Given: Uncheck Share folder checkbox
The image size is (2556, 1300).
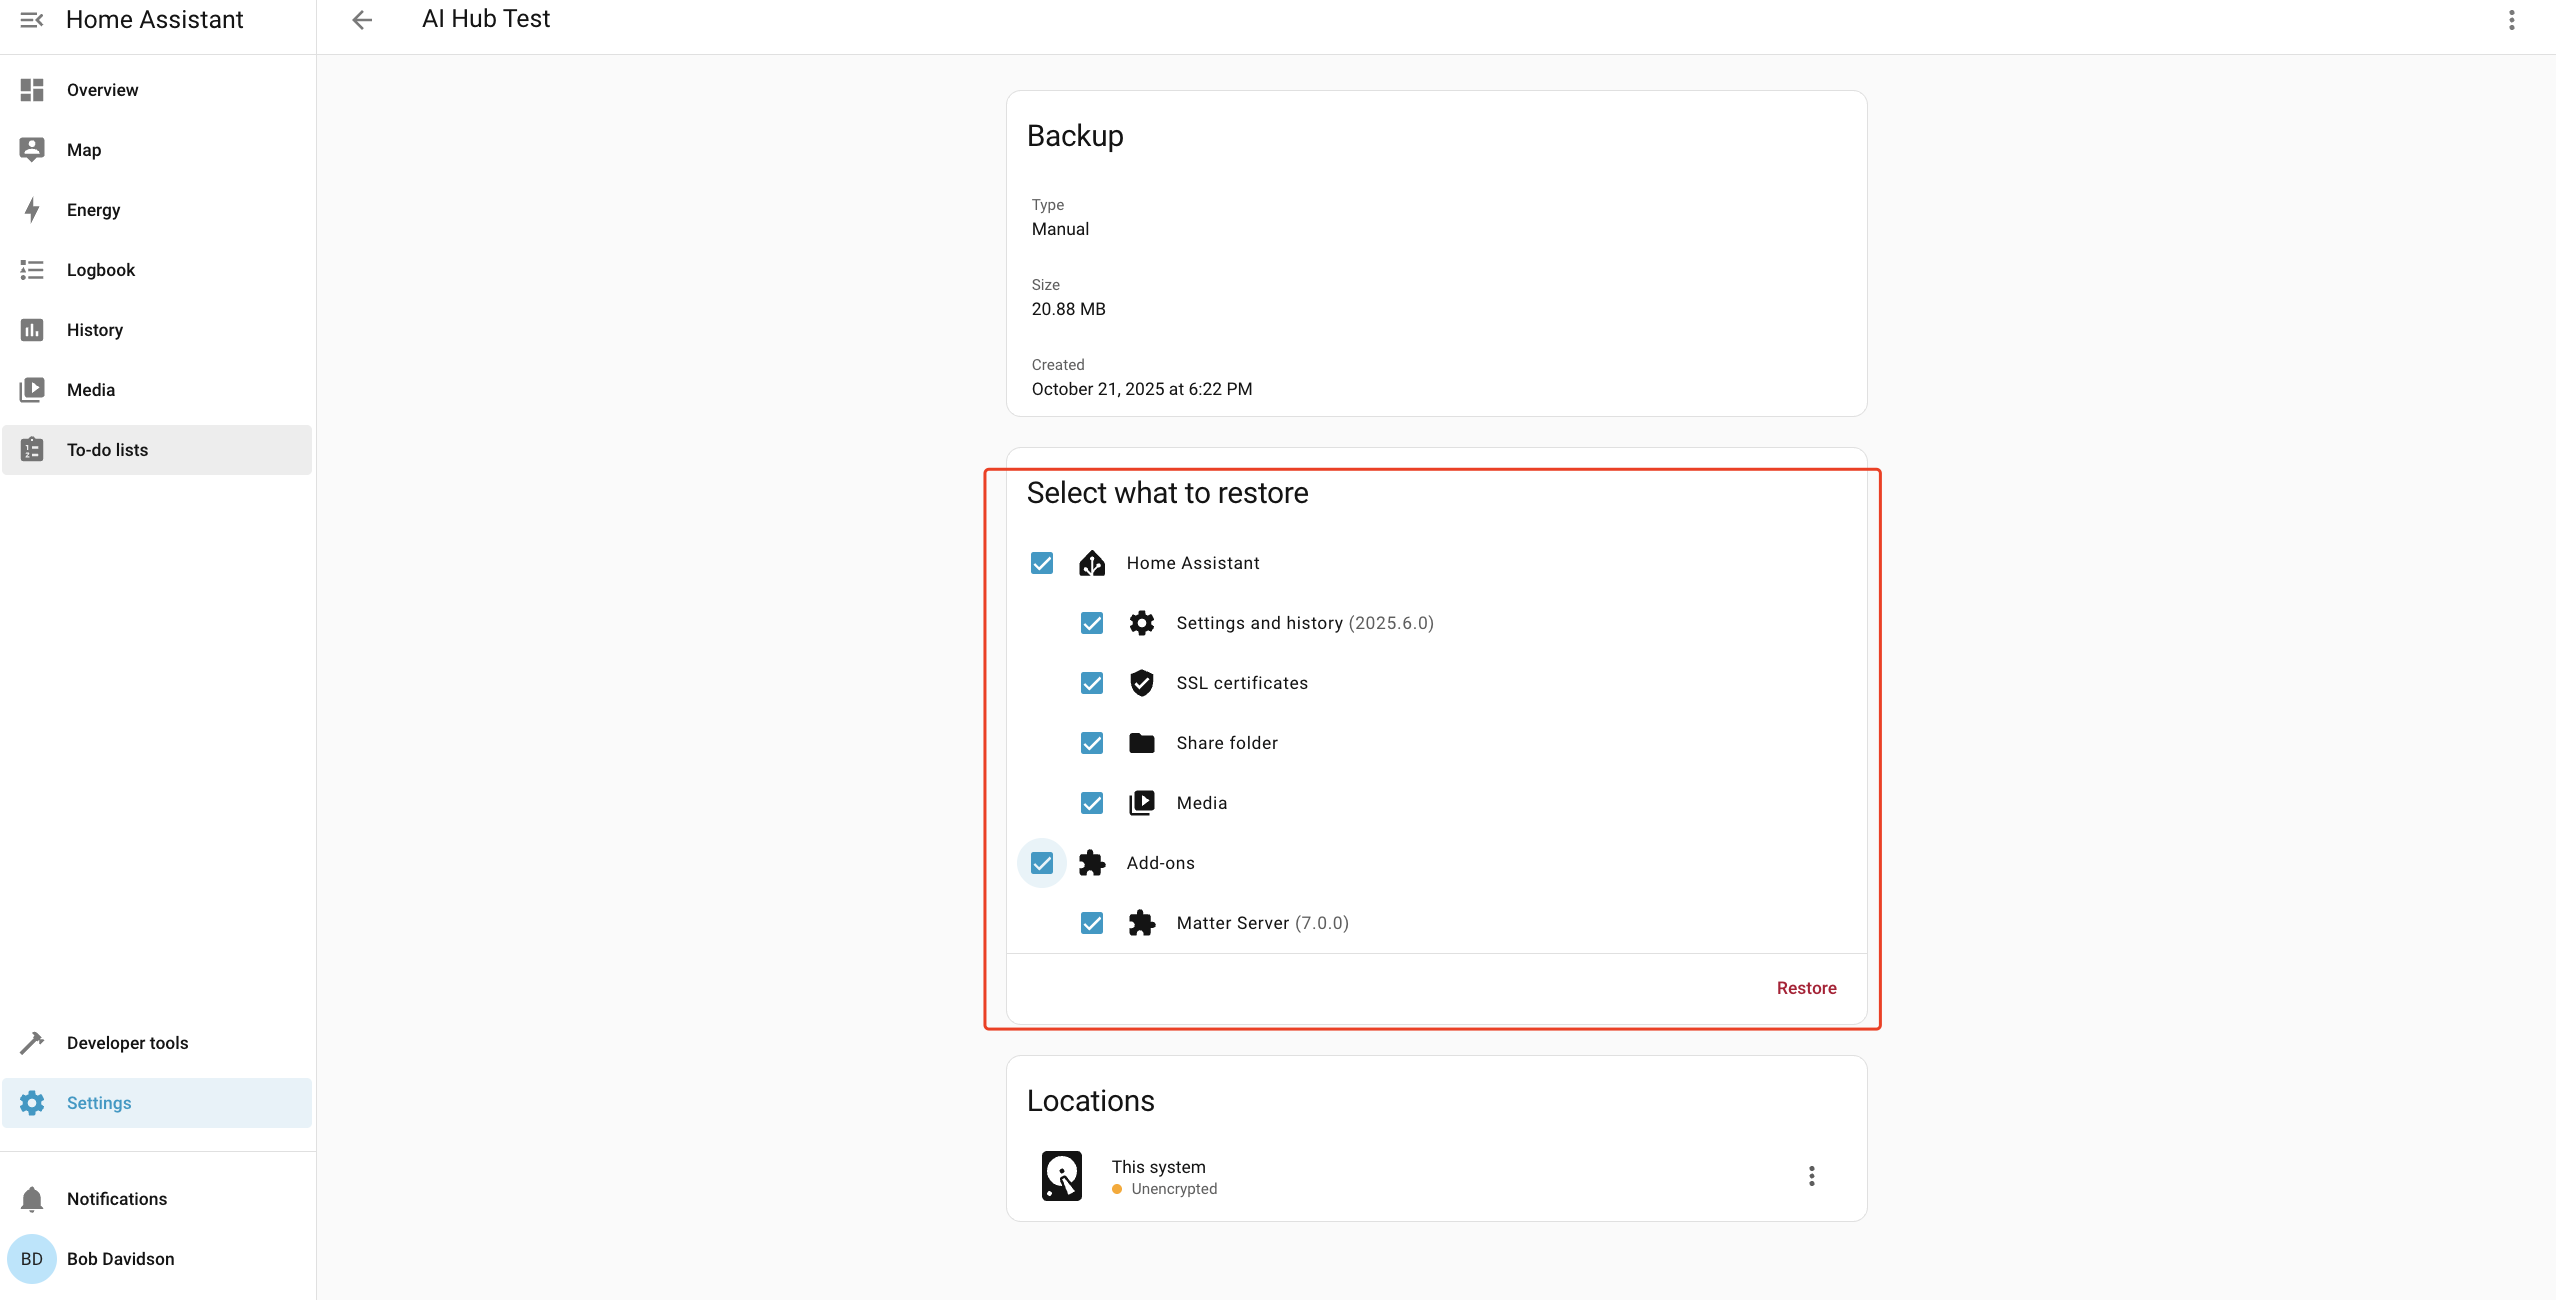Looking at the screenshot, I should pos(1092,743).
